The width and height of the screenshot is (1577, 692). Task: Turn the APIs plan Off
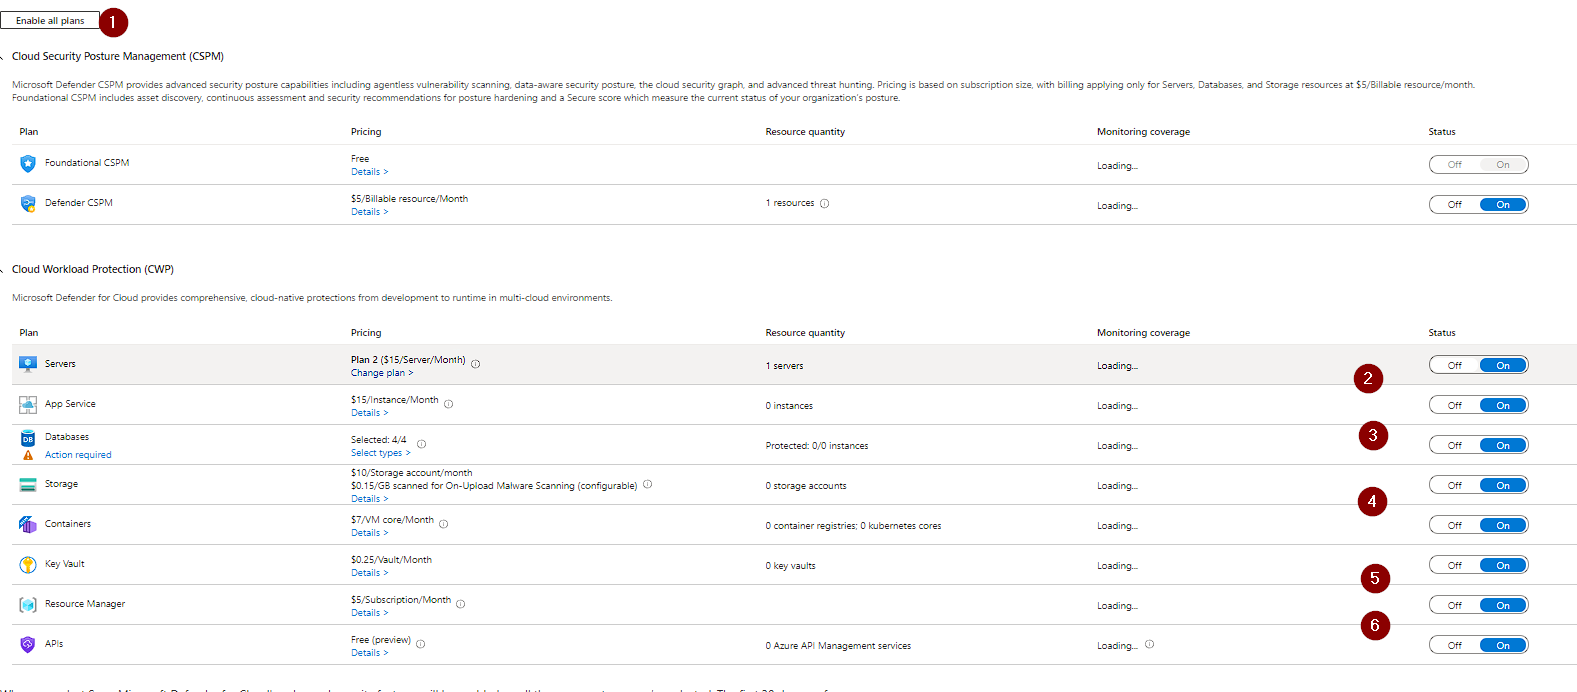[x=1455, y=645]
